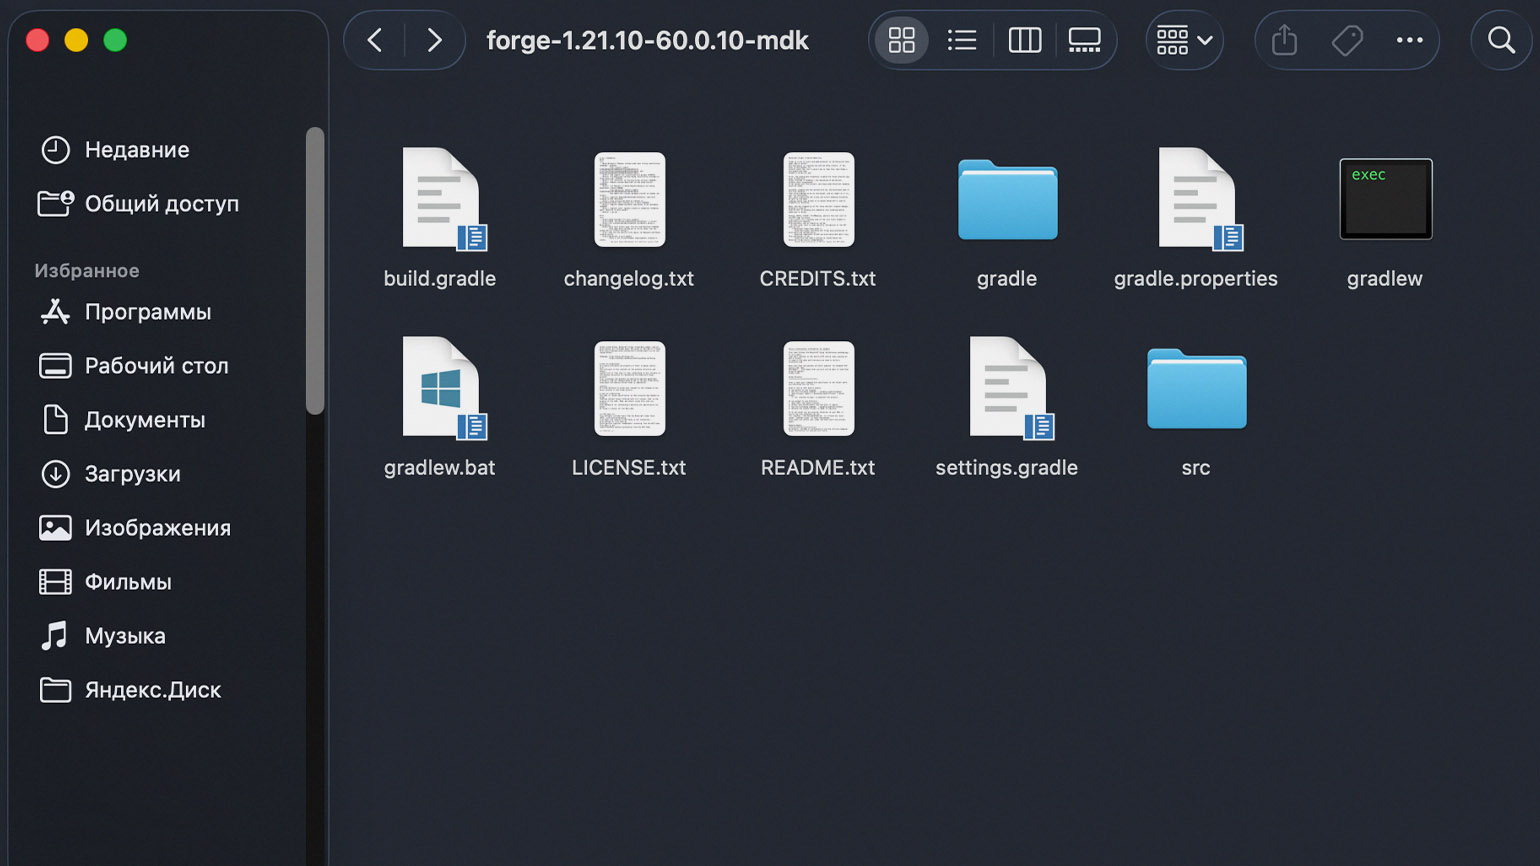Screen dimensions: 1540x866
Task: Switch to icon grid view
Action: (901, 40)
